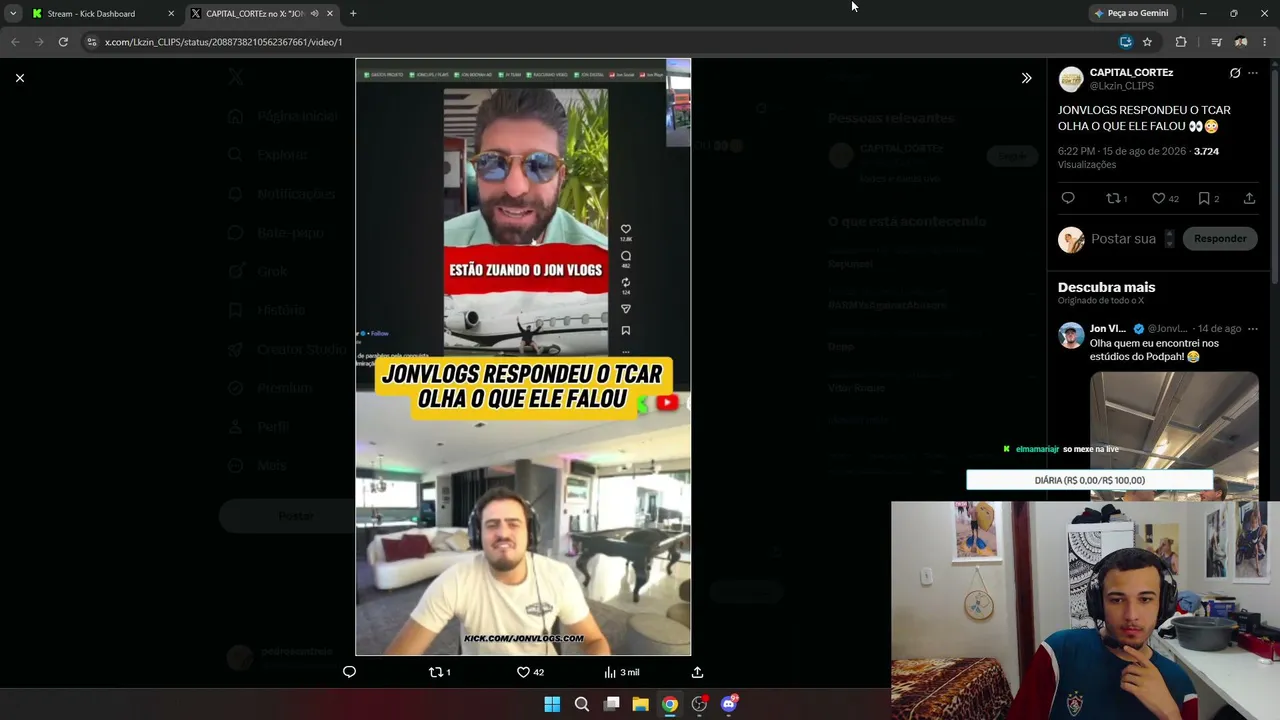This screenshot has width=1280, height=720.
Task: Close the CAPITAL_CORTEz no X tab
Action: [330, 14]
